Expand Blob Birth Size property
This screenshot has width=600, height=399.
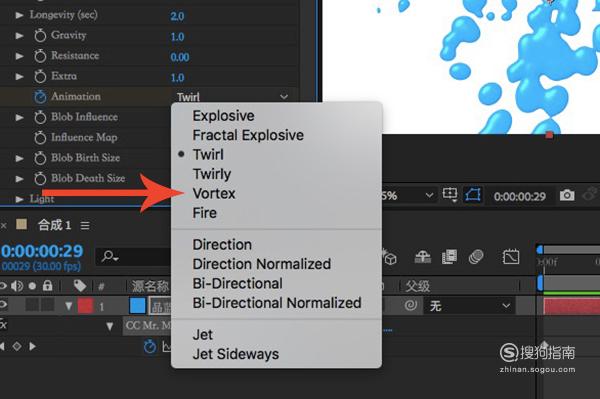(19, 158)
